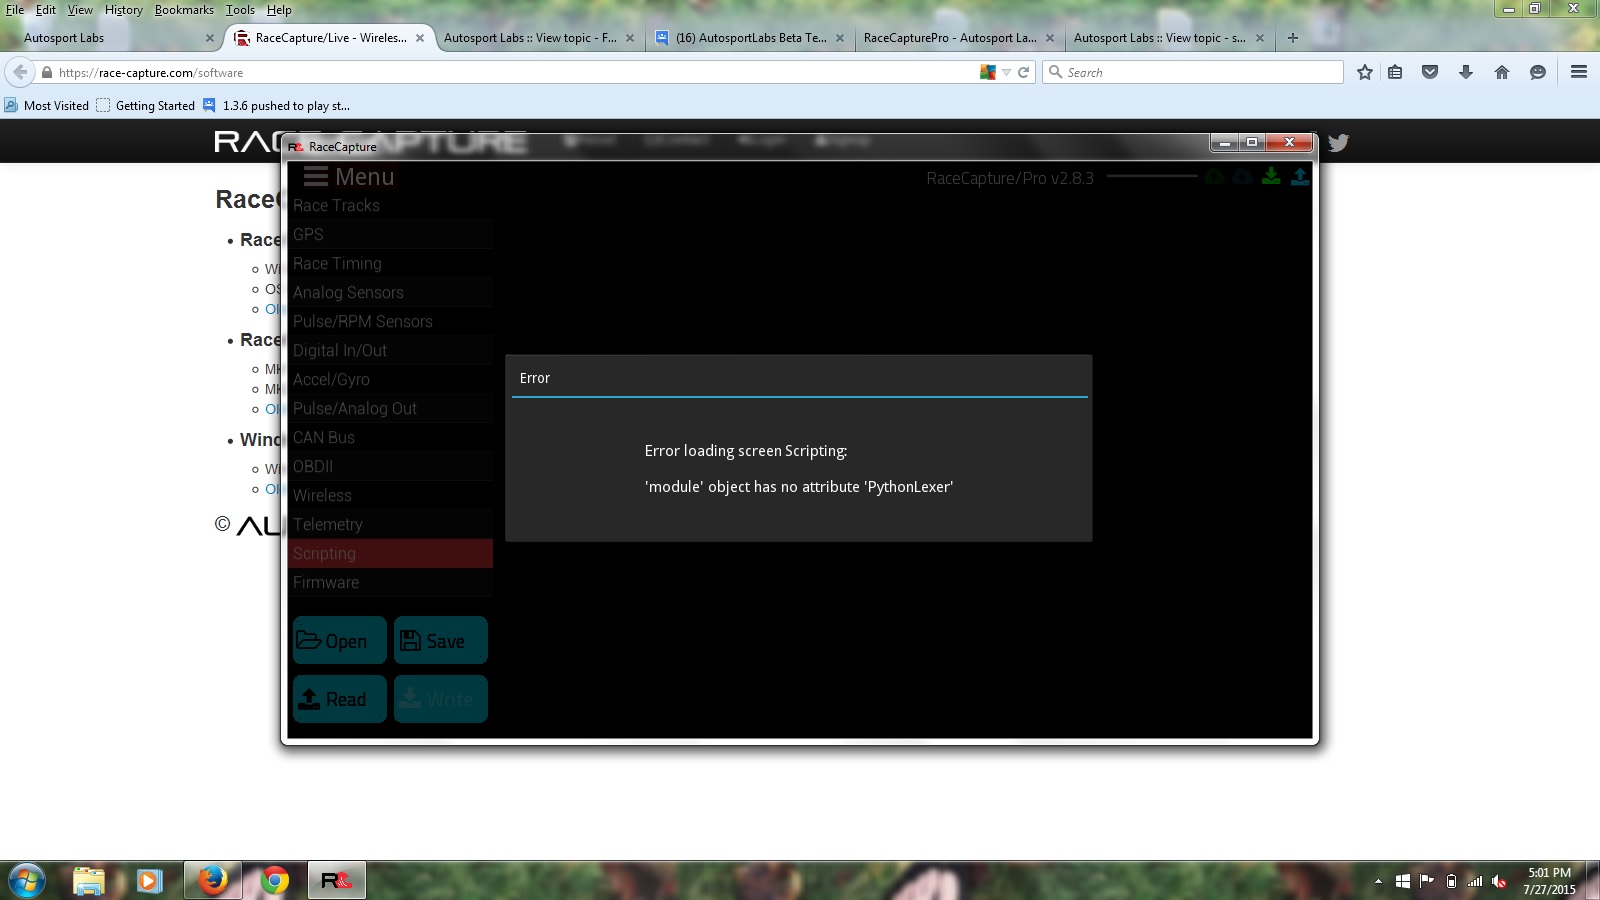Open the History menu in Firefox

coord(124,10)
